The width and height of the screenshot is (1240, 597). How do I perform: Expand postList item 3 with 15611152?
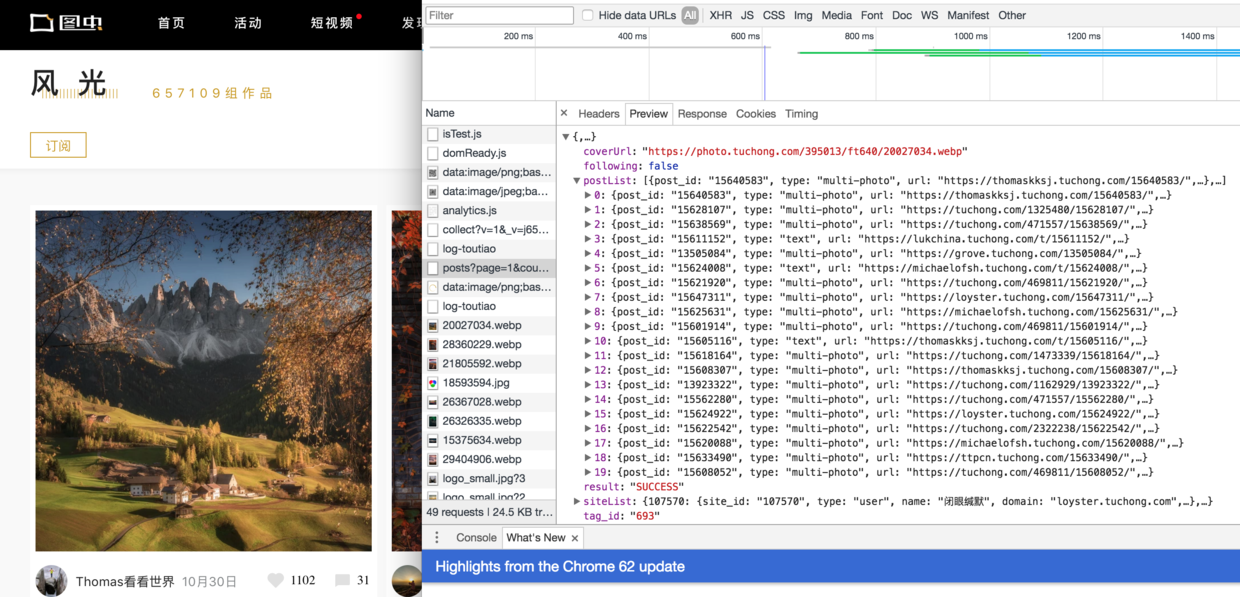(x=588, y=239)
